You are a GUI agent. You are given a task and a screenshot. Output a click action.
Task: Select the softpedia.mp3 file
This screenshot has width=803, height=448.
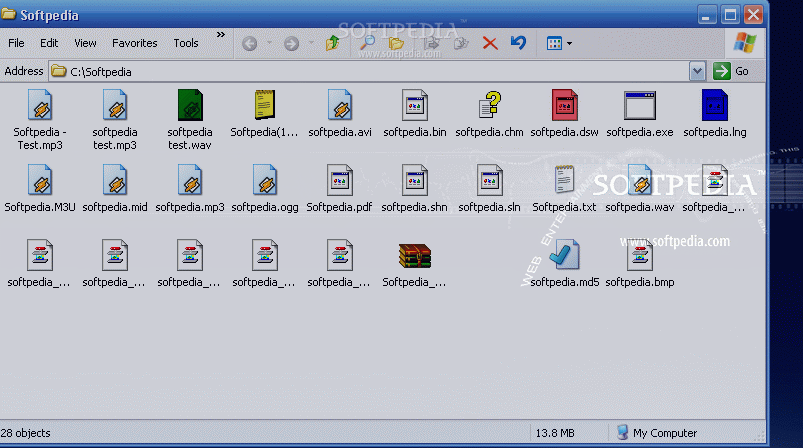coord(190,188)
